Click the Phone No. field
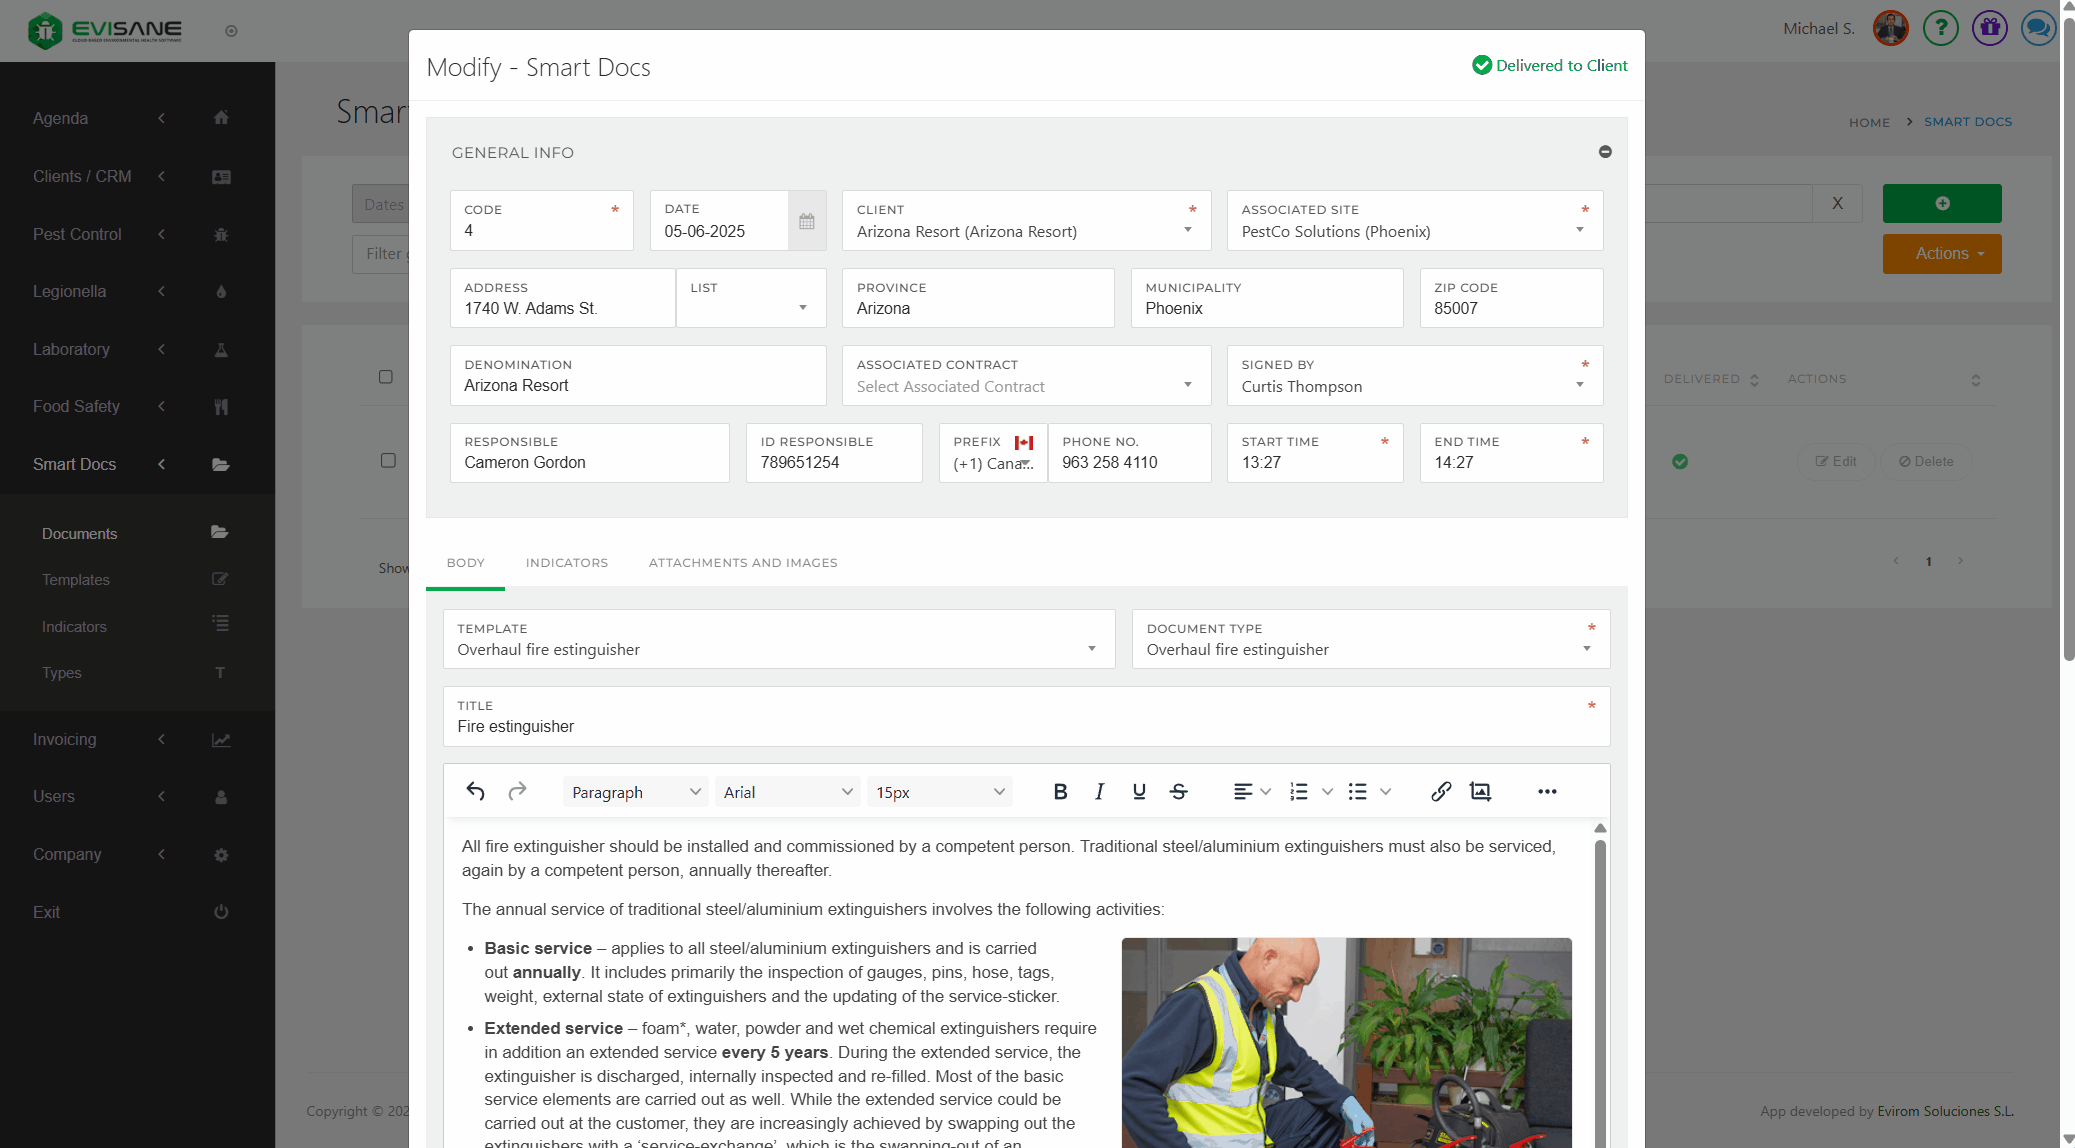Image resolution: width=2075 pixels, height=1148 pixels. 1129,453
